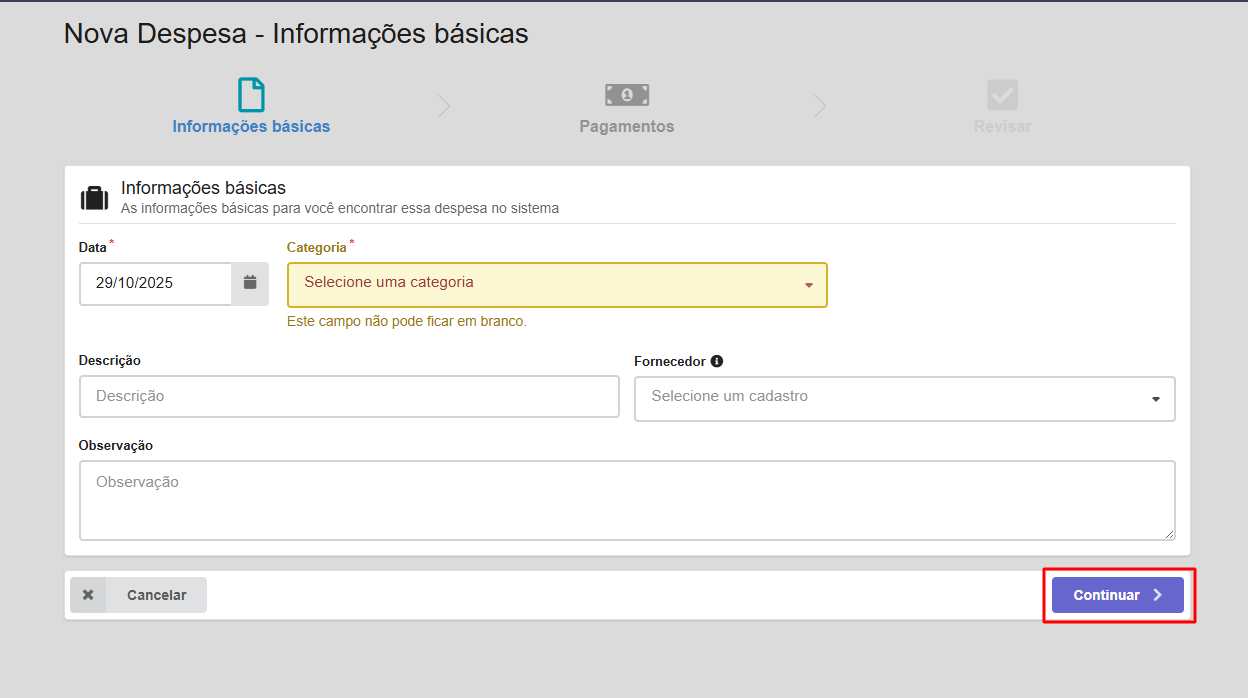Select the Informações básicas step label
Image resolution: width=1248 pixels, height=698 pixels.
tap(251, 127)
